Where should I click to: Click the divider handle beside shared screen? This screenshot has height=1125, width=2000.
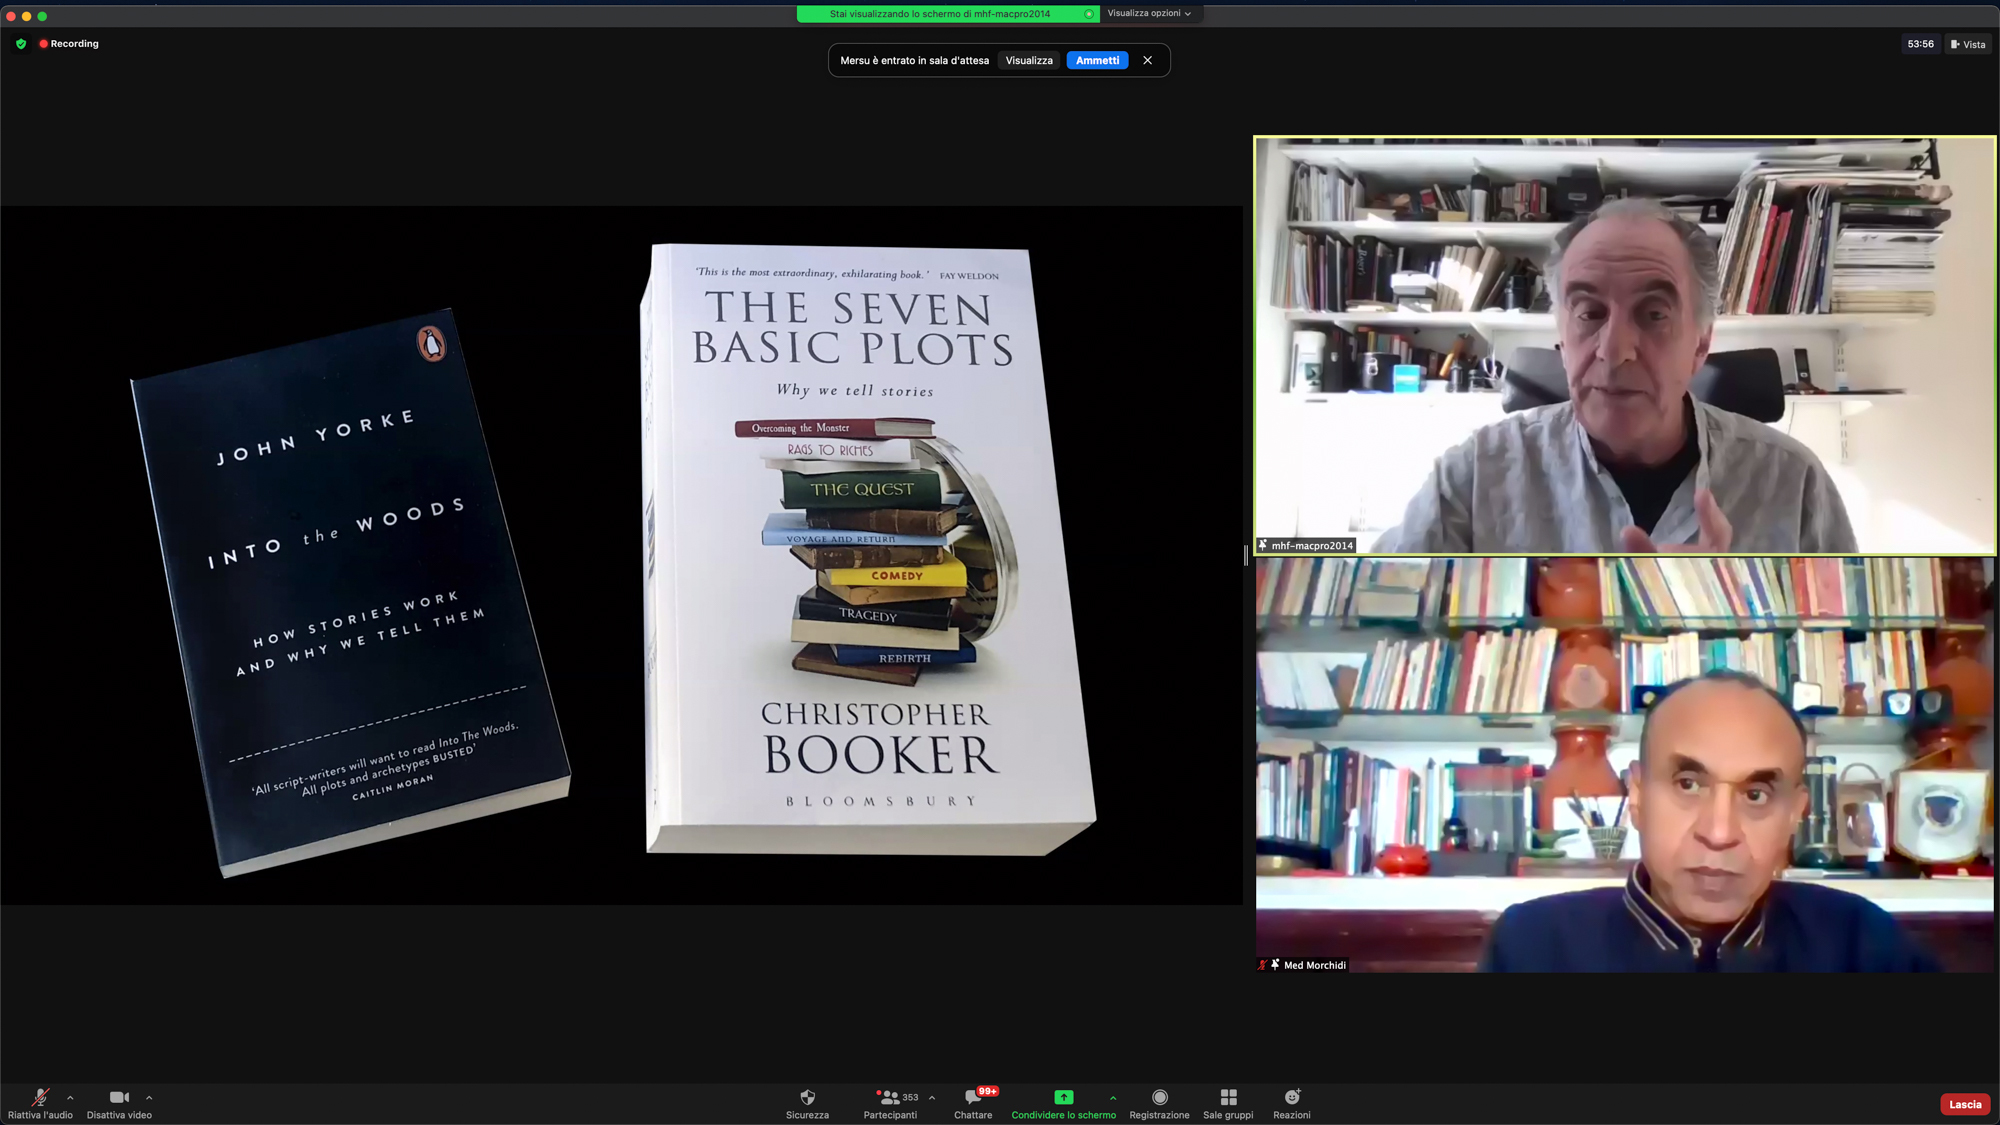click(x=1246, y=555)
